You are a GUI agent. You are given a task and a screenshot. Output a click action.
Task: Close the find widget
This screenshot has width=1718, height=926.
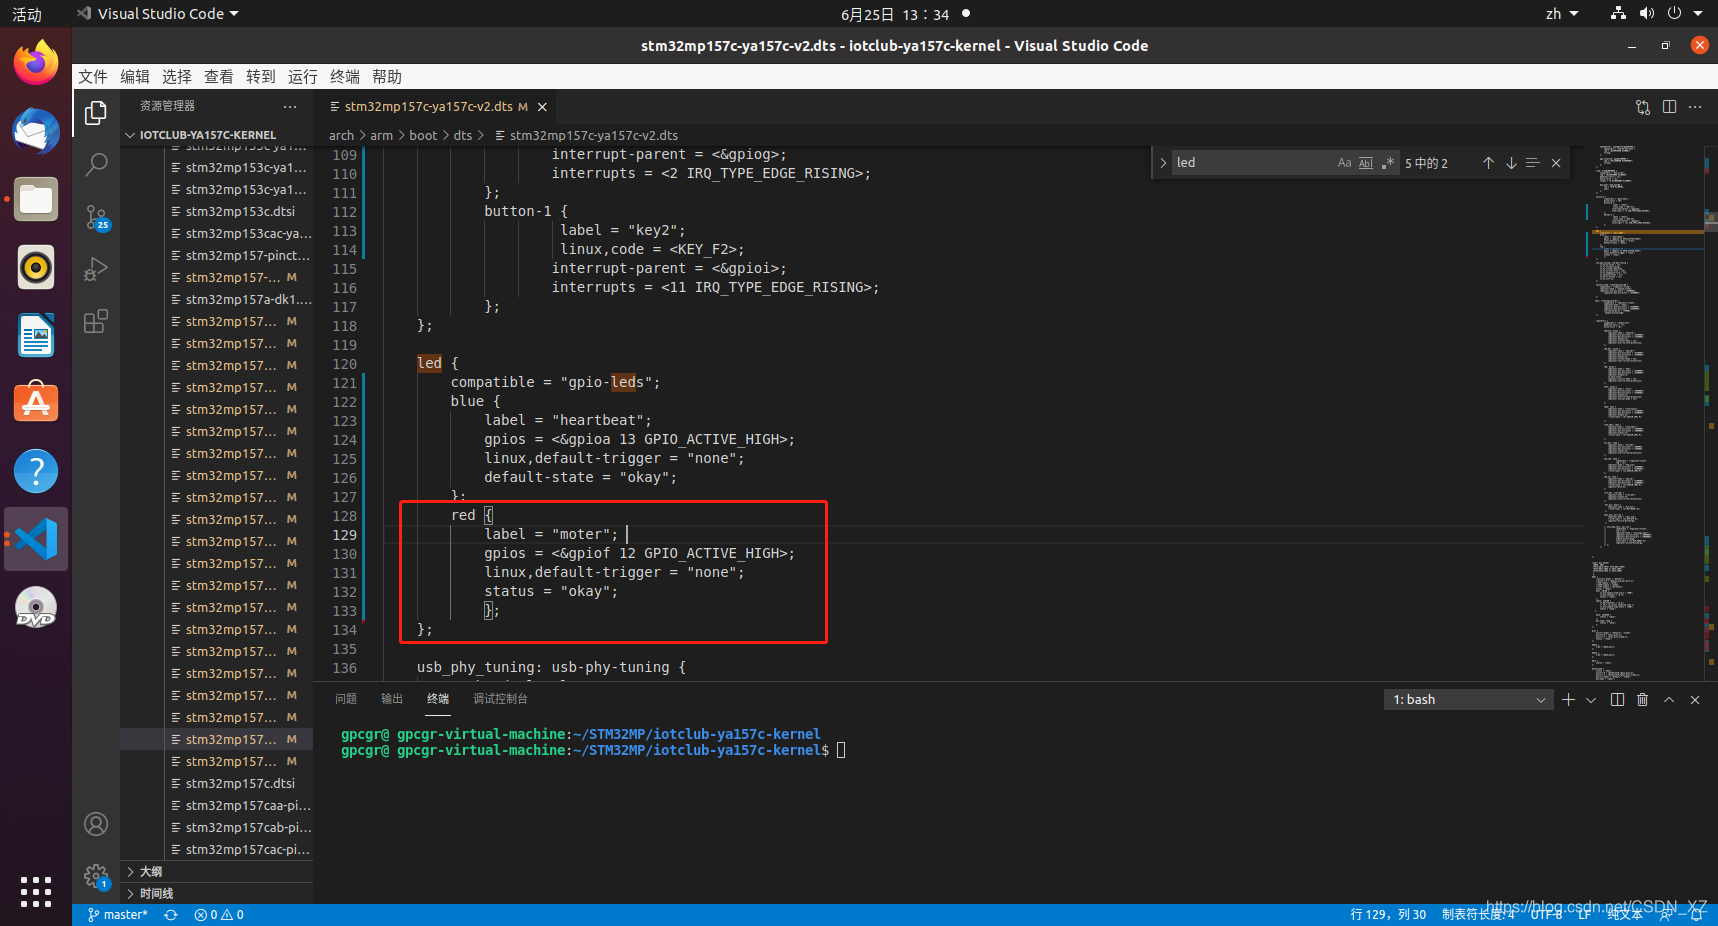coord(1556,163)
